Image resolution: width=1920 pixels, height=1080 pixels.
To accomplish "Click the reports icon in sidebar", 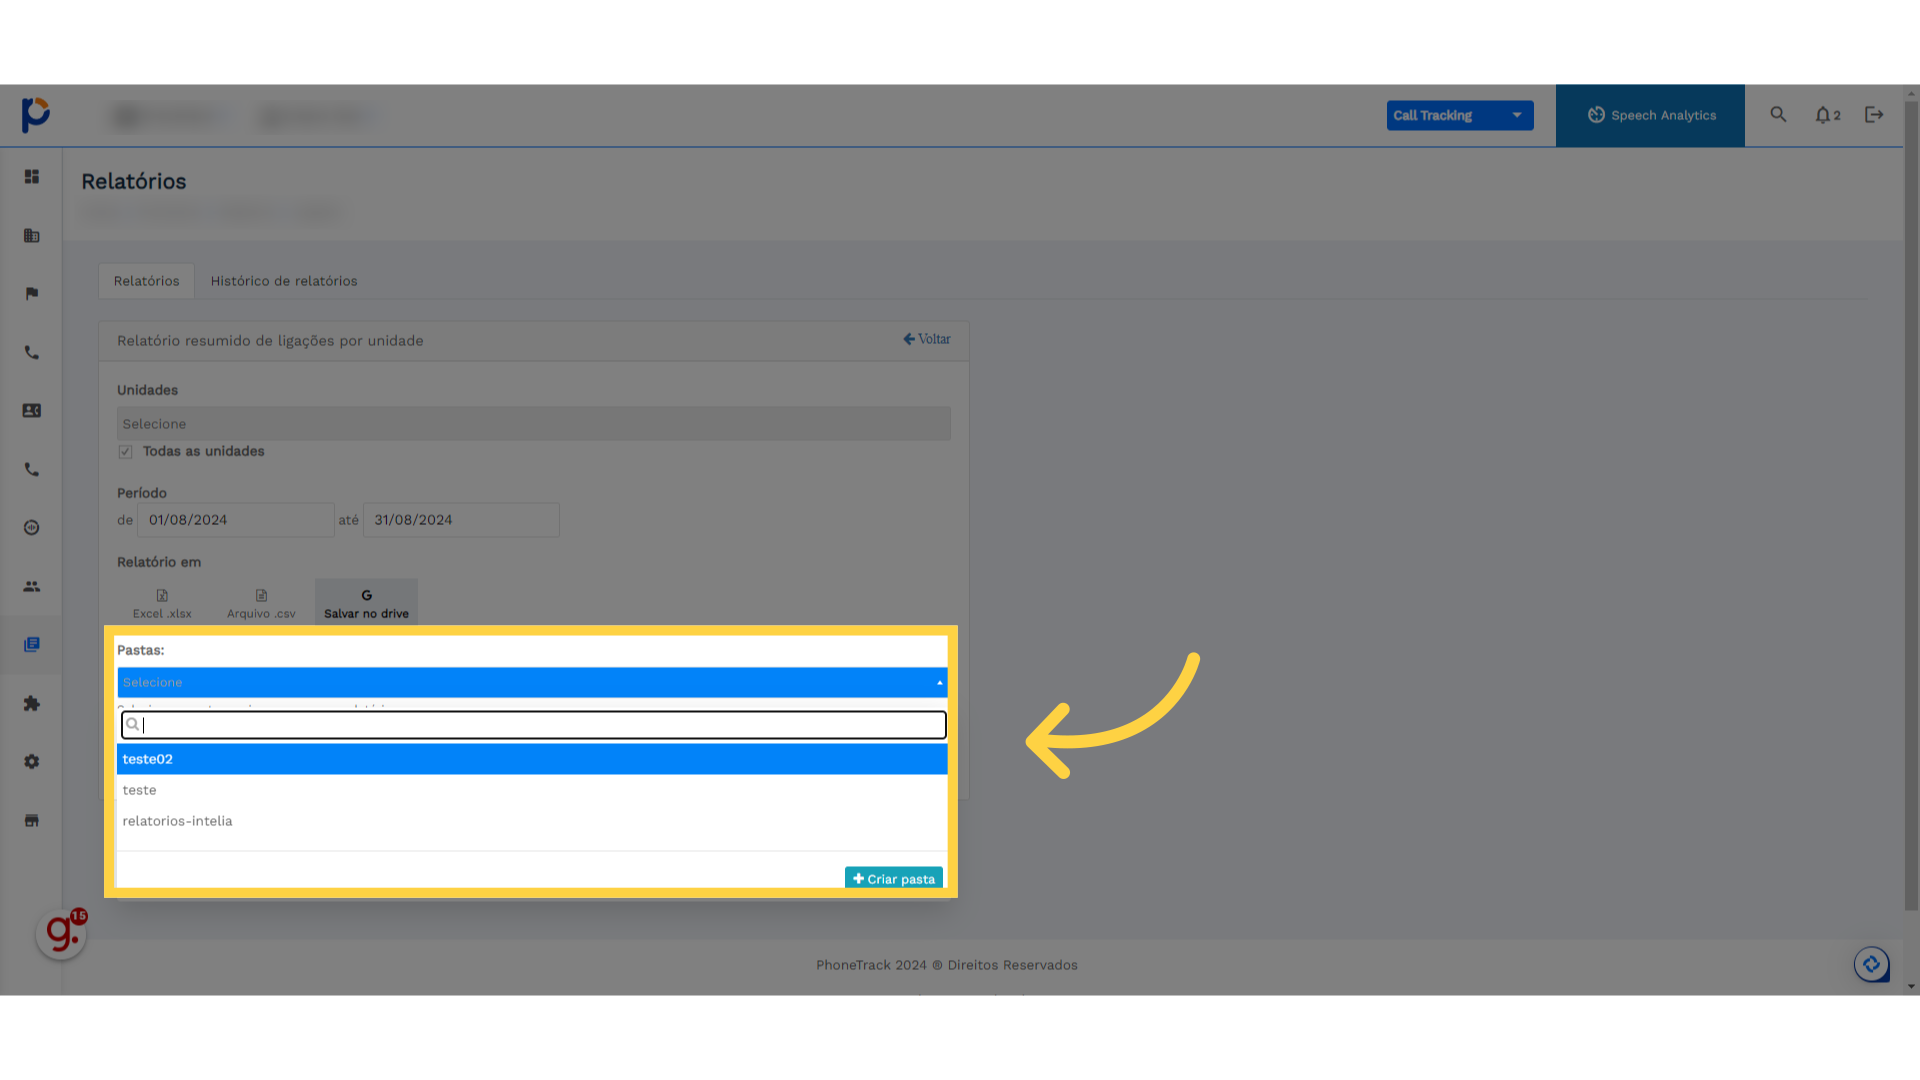I will point(32,645).
